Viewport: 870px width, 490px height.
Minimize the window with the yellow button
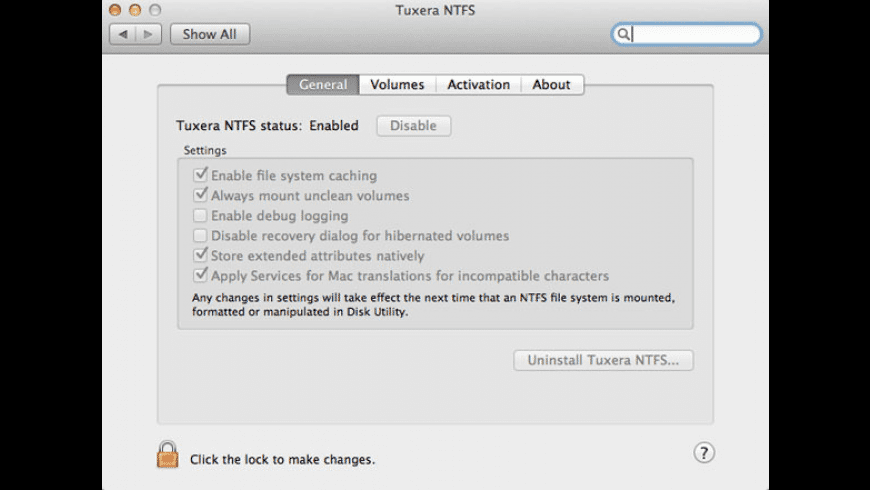click(x=135, y=10)
